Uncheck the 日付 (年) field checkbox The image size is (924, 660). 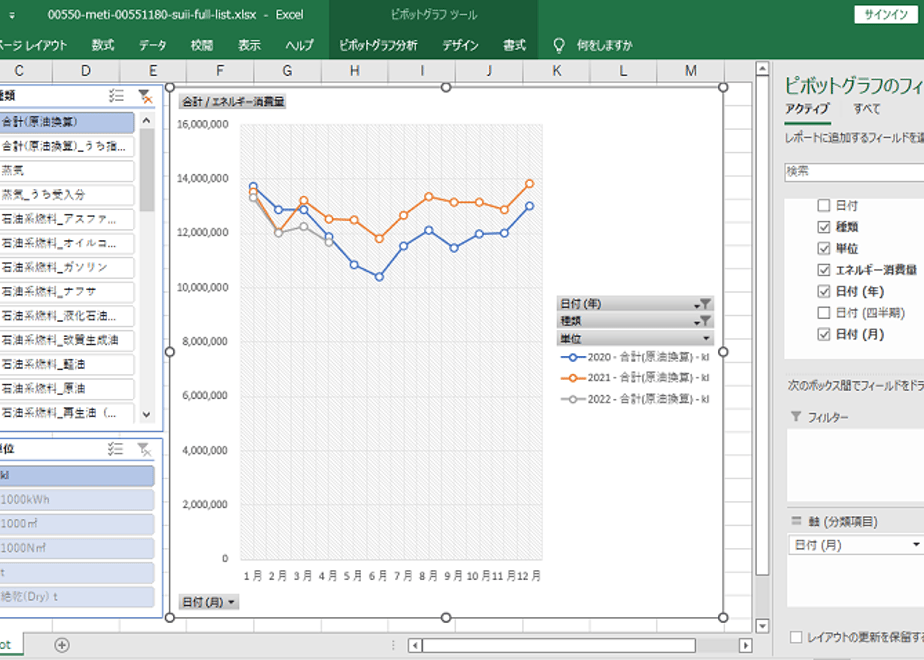pos(824,291)
